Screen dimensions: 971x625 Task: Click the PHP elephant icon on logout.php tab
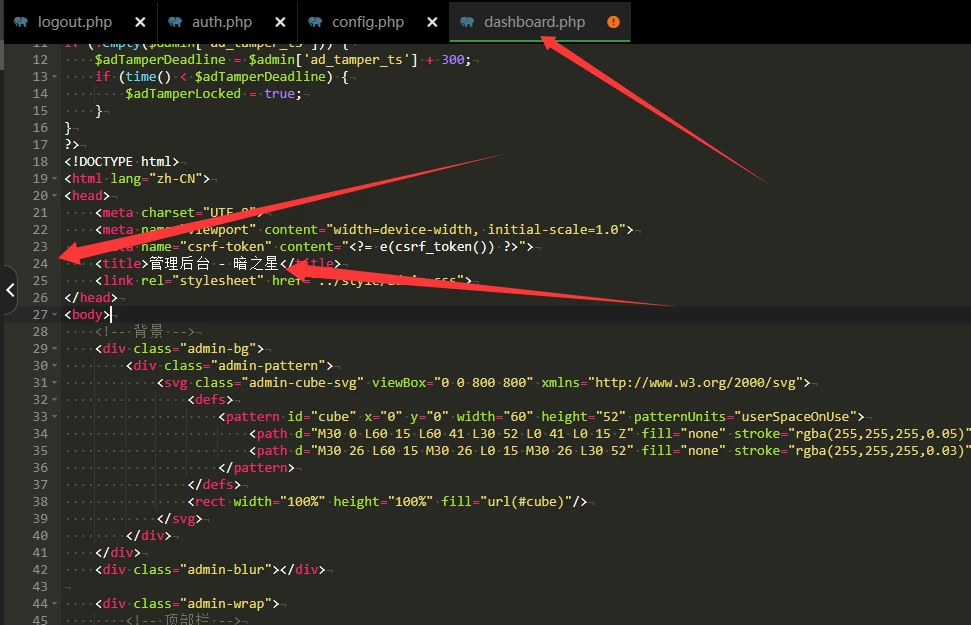point(21,22)
